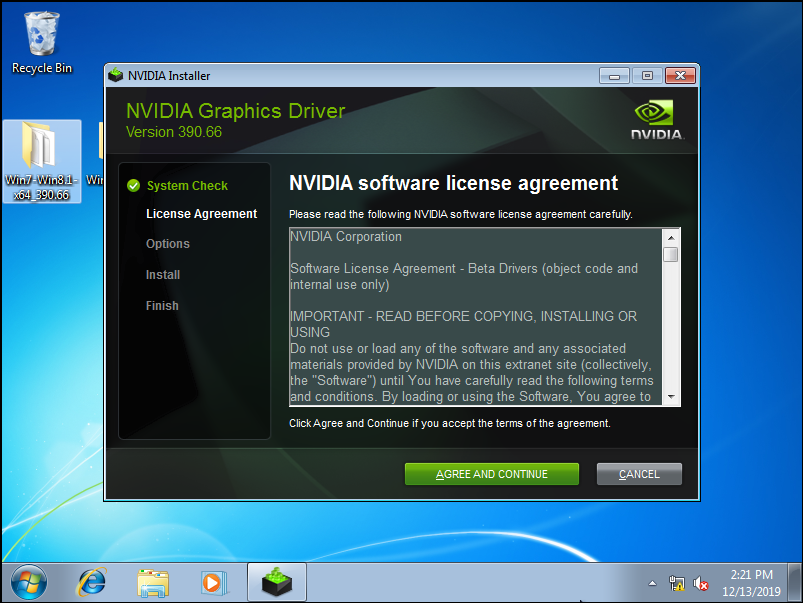This screenshot has width=803, height=603.
Task: Click the Show desktop button
Action: pyautogui.click(x=795, y=583)
